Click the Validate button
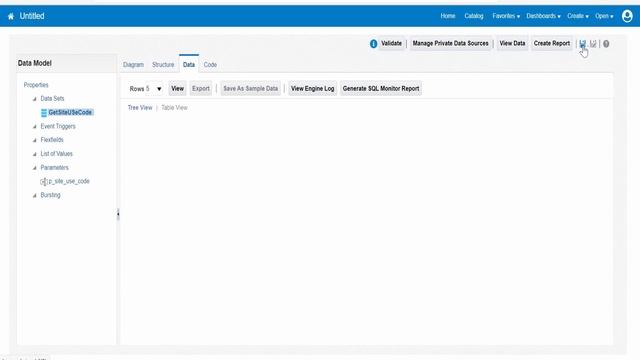This screenshot has width=640, height=360. pyautogui.click(x=391, y=43)
